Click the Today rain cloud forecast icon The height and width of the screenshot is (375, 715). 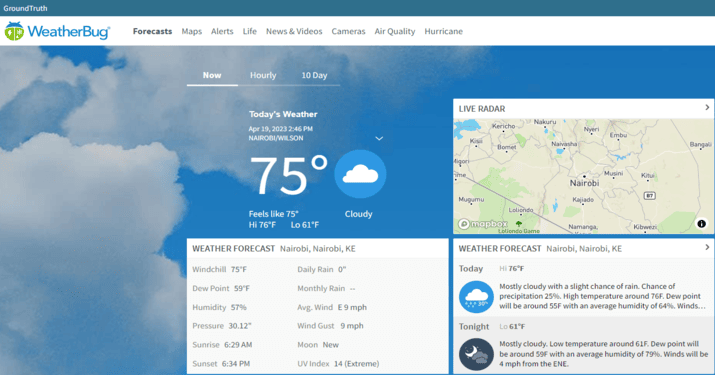pos(476,297)
